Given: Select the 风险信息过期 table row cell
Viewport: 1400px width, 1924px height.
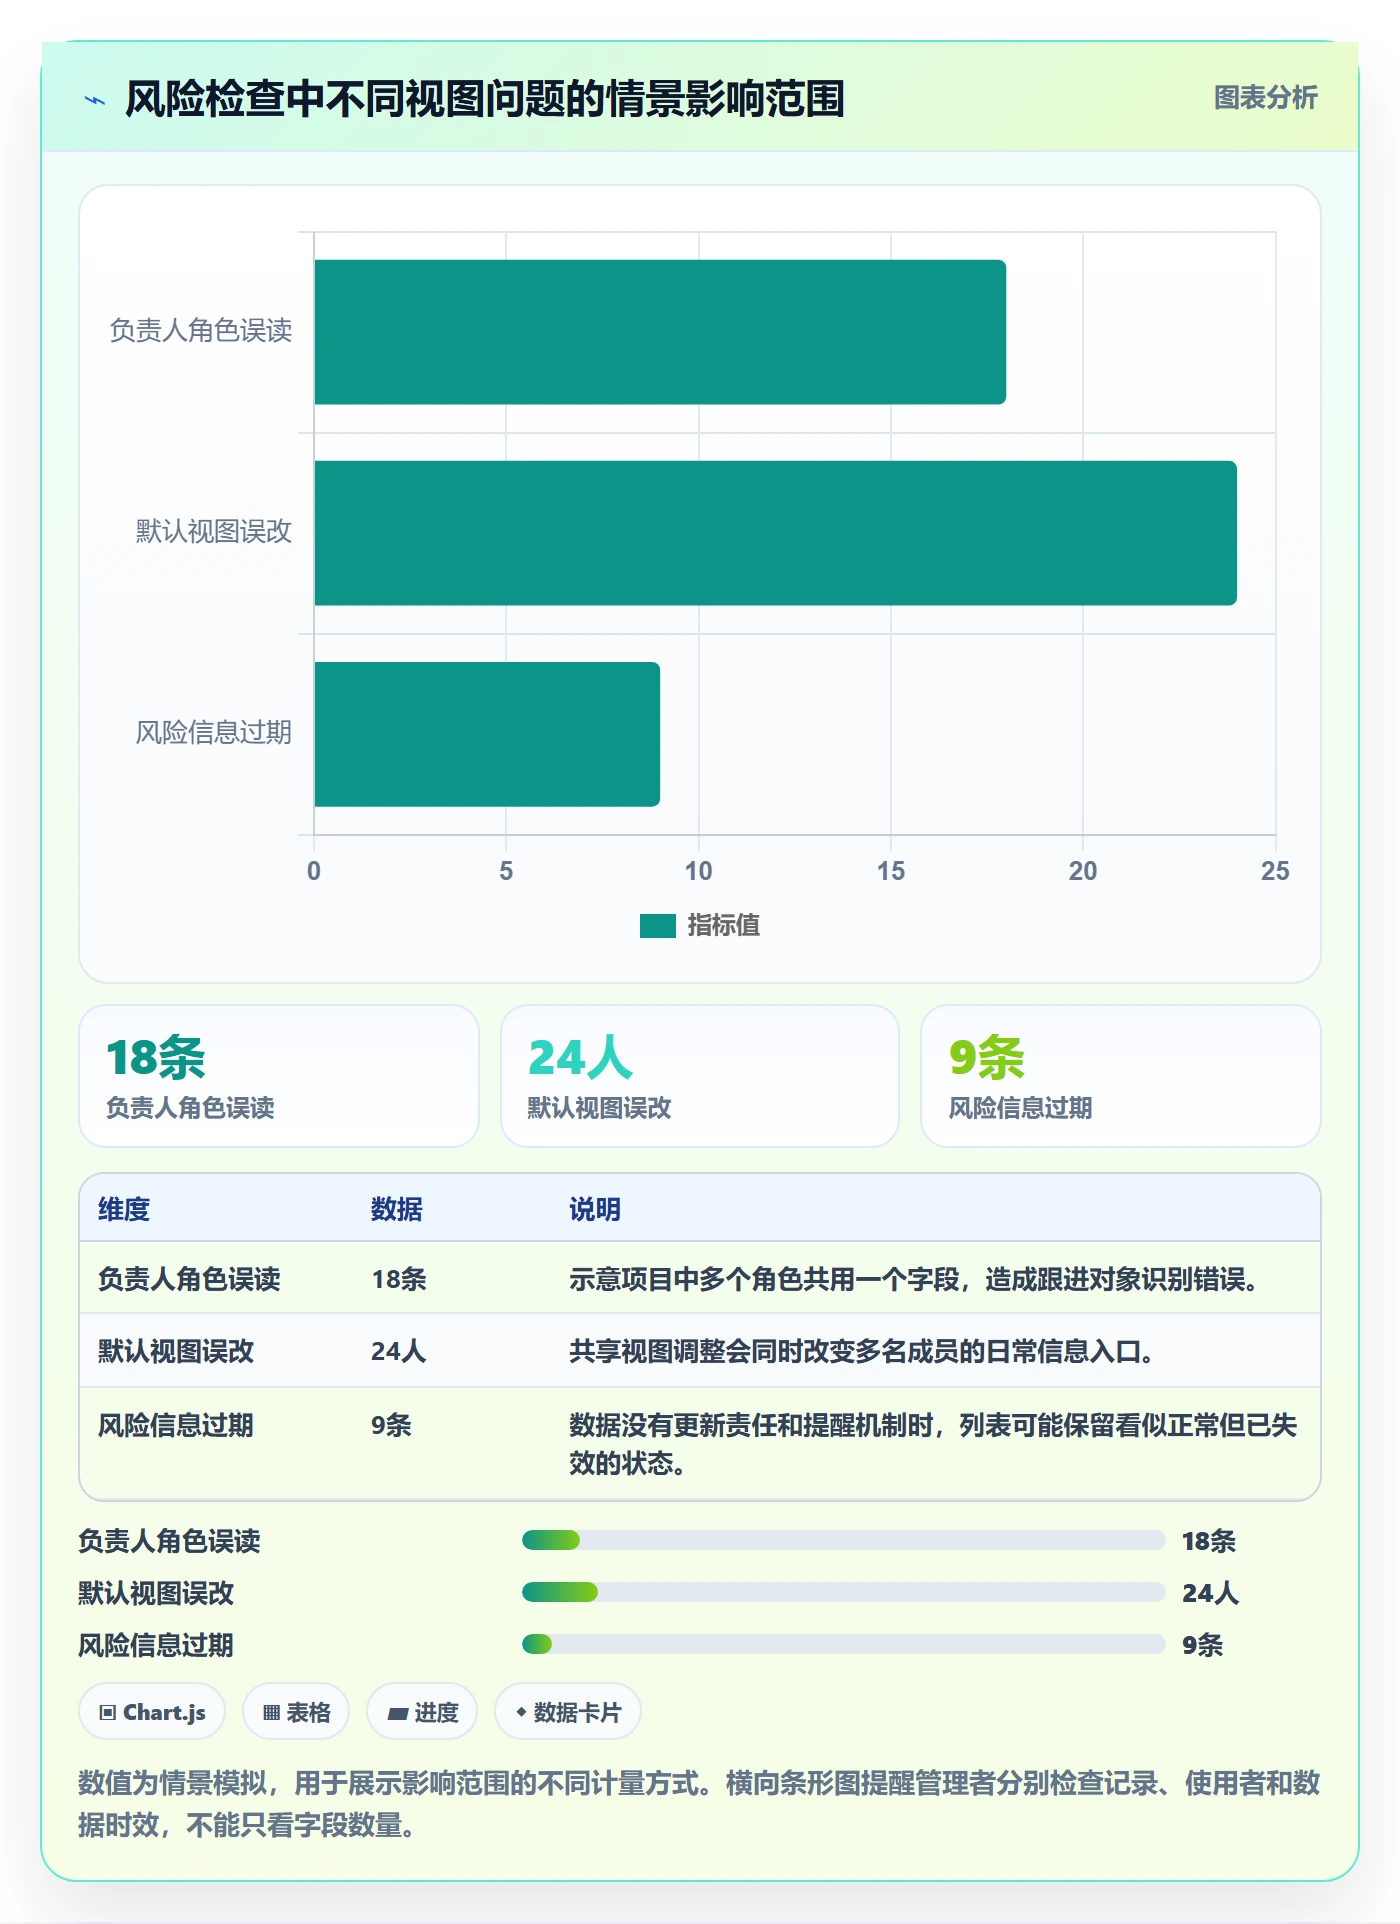Looking at the screenshot, I should [176, 1425].
